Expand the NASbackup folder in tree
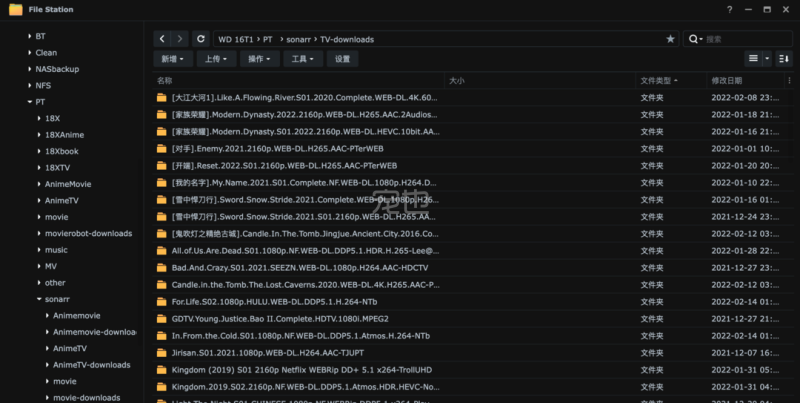 [27, 69]
